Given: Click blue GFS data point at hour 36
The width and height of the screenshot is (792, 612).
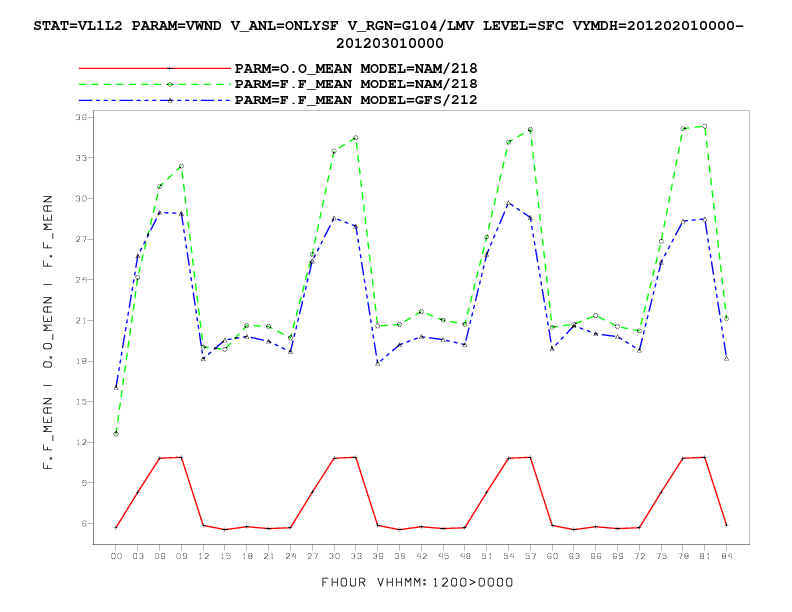Looking at the screenshot, I should click(378, 364).
